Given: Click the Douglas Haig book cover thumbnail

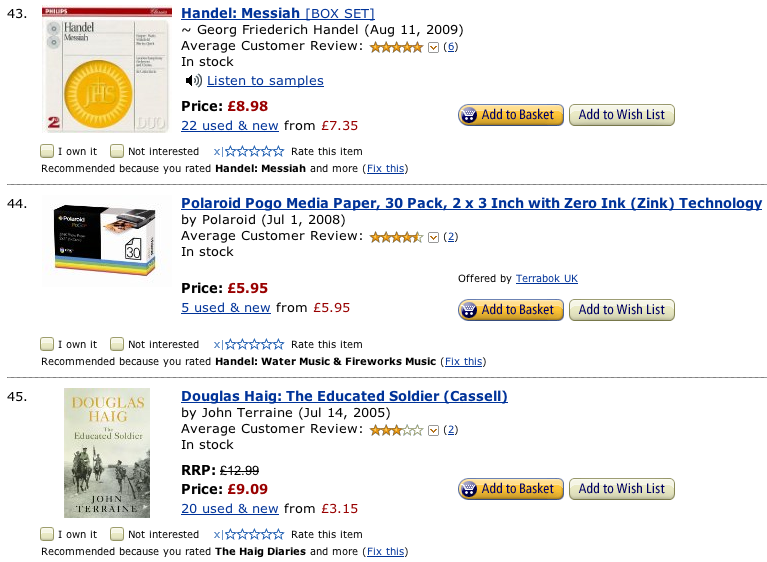Looking at the screenshot, I should [x=107, y=453].
